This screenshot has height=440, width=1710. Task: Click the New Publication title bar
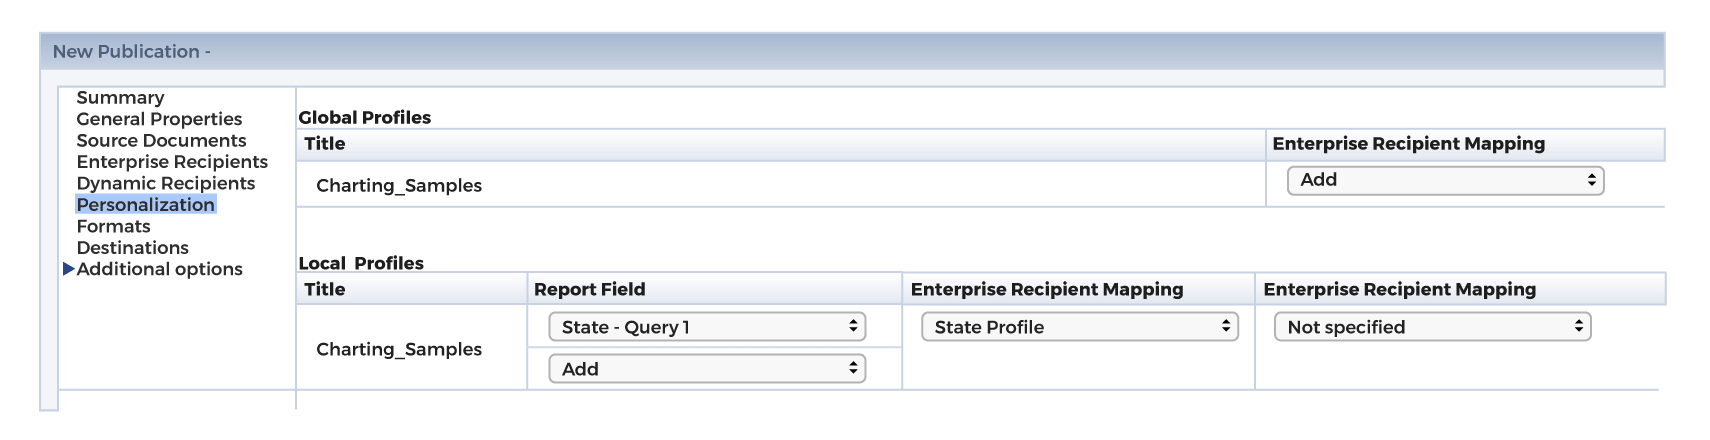(852, 51)
